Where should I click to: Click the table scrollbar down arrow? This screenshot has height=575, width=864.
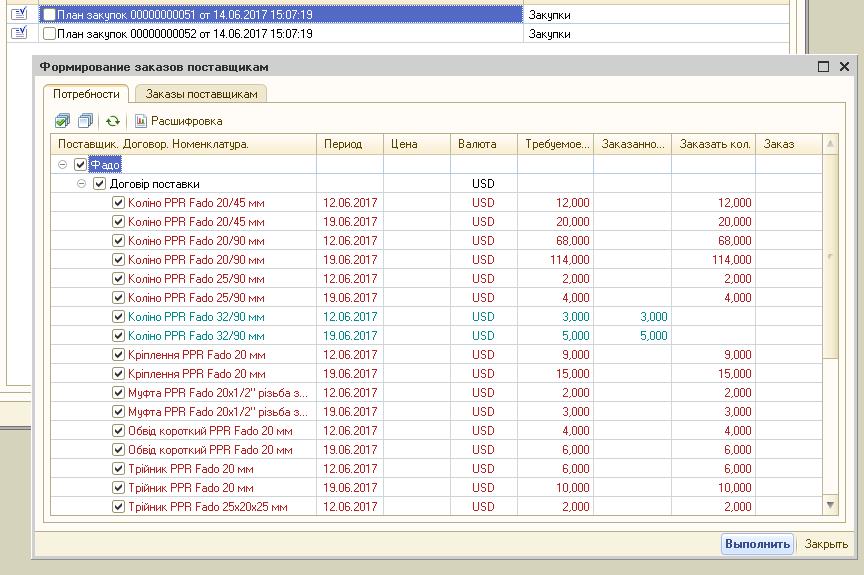(830, 505)
